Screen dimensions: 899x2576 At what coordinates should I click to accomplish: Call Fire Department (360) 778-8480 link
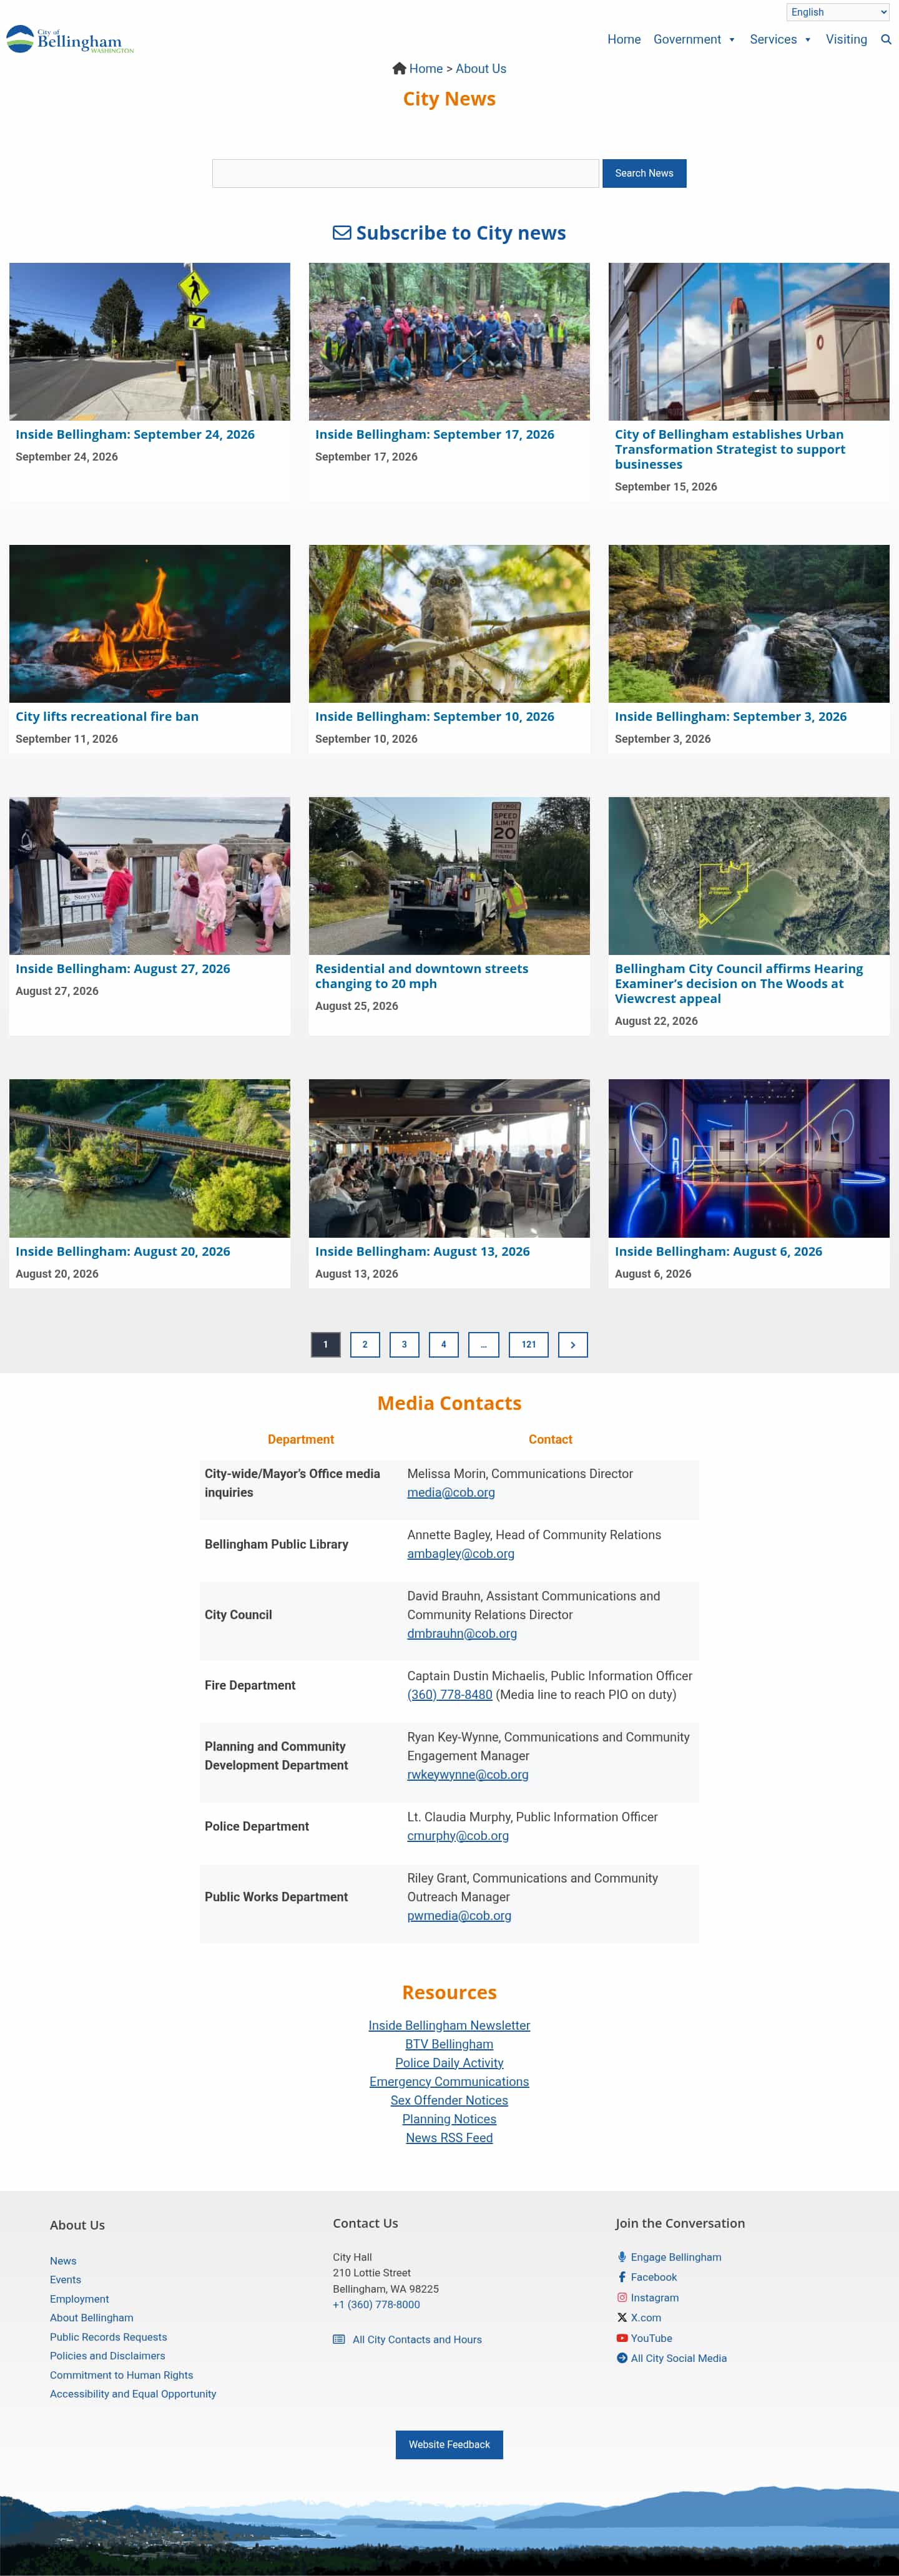coord(449,1694)
